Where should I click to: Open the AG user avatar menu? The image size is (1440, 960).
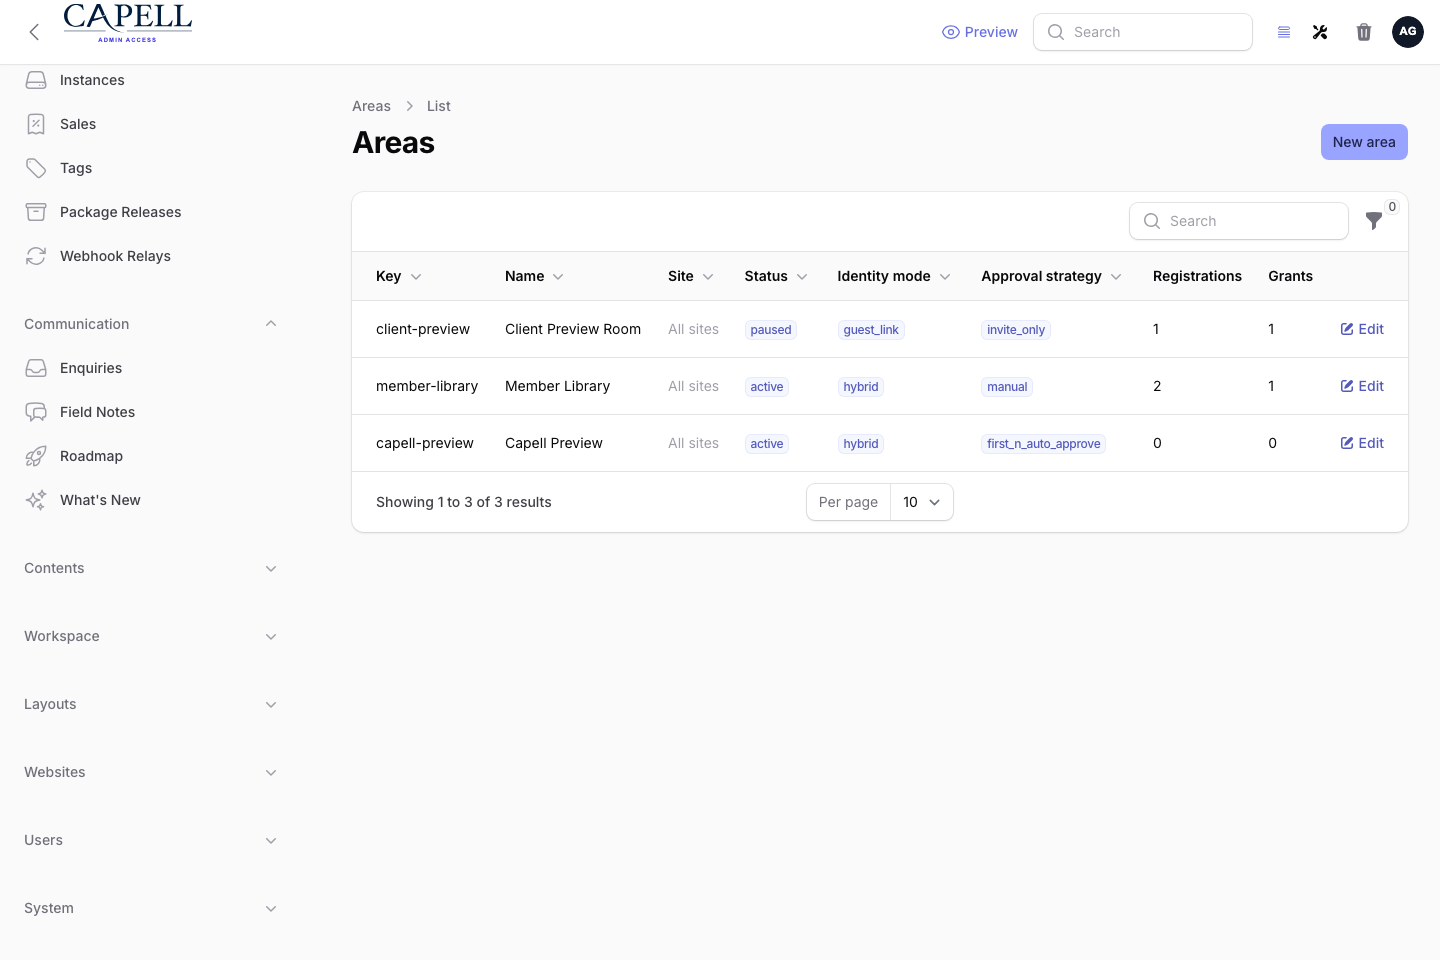(1408, 32)
